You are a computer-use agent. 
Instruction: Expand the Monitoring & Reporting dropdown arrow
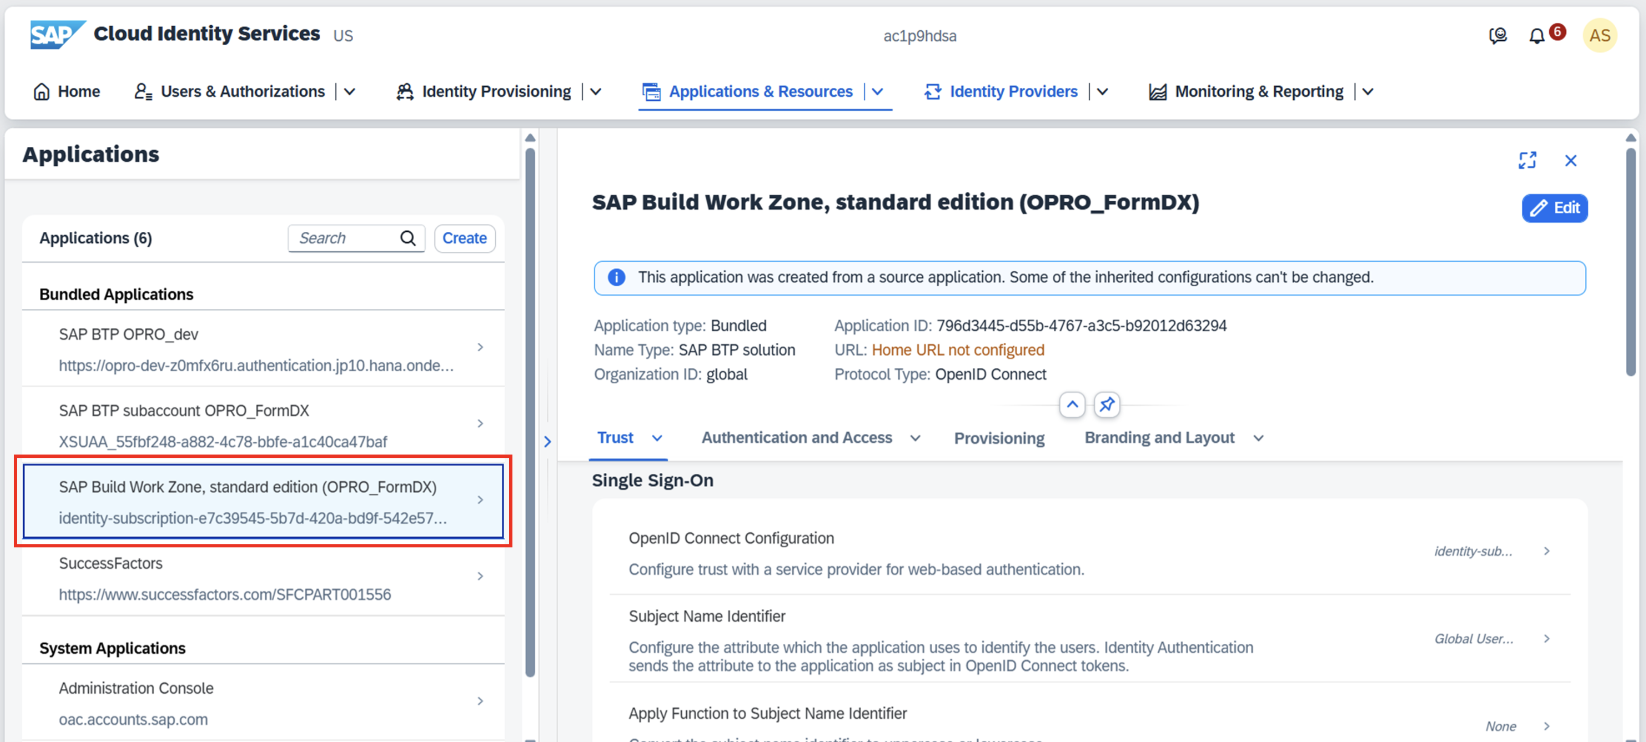(1368, 92)
